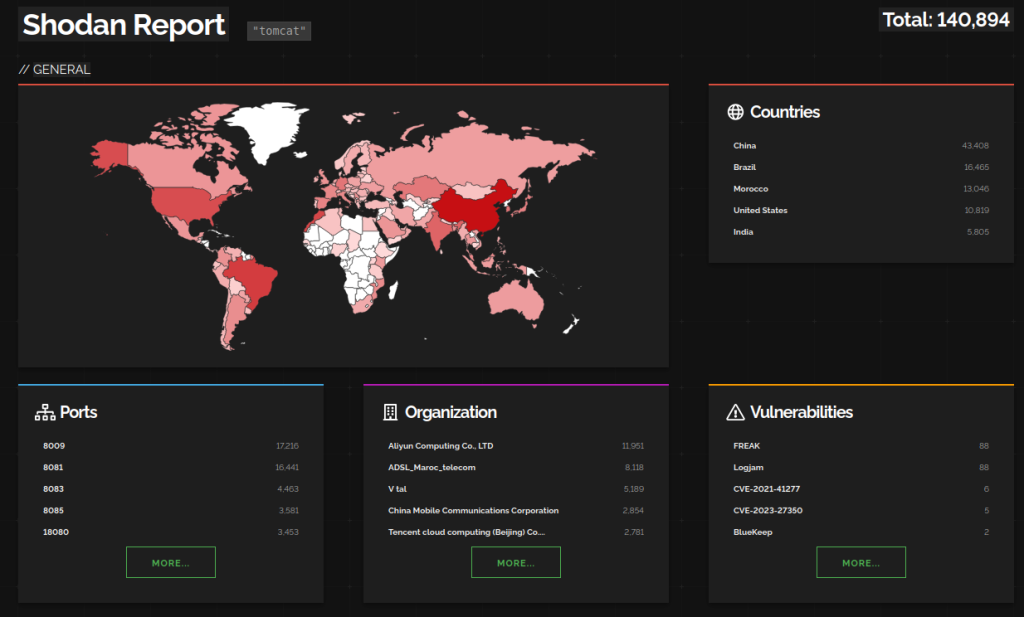Open MORE... button in the Vulnerabilities panel
Screen dimensions: 1024x617
861,562
